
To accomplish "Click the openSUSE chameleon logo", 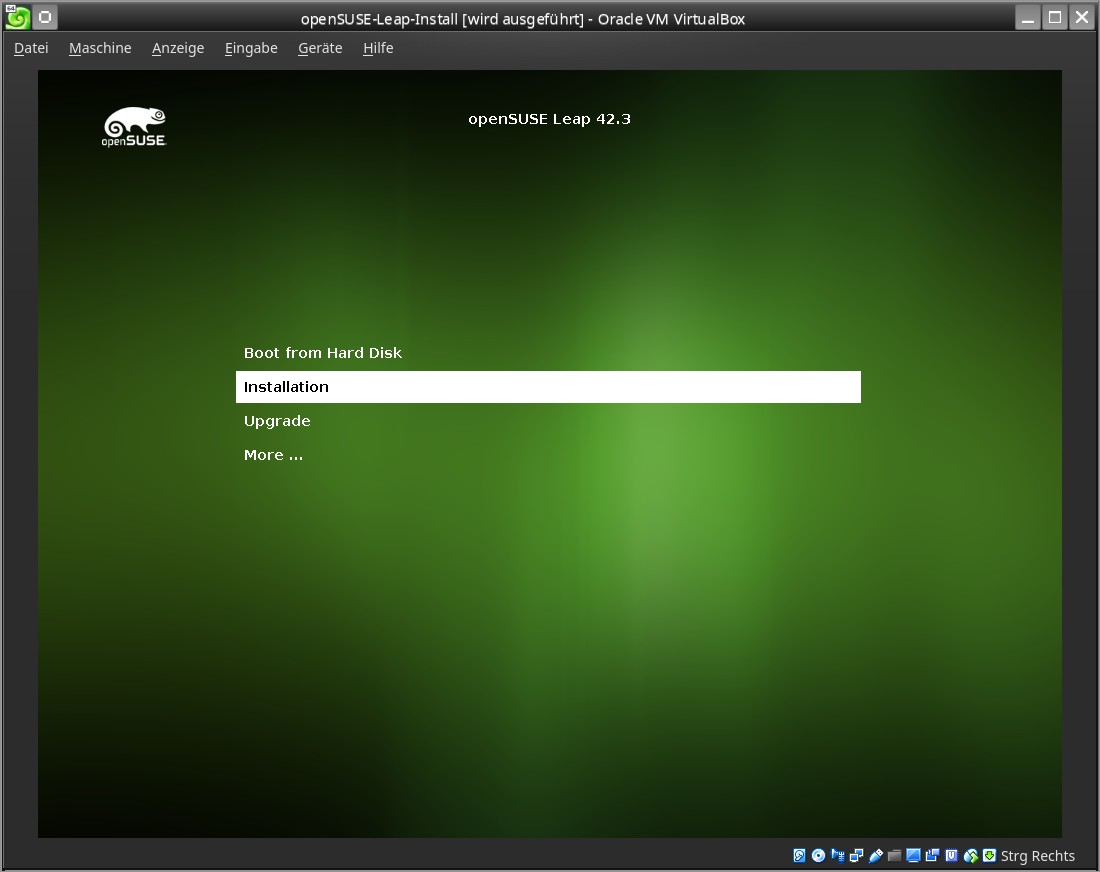I will [x=134, y=127].
